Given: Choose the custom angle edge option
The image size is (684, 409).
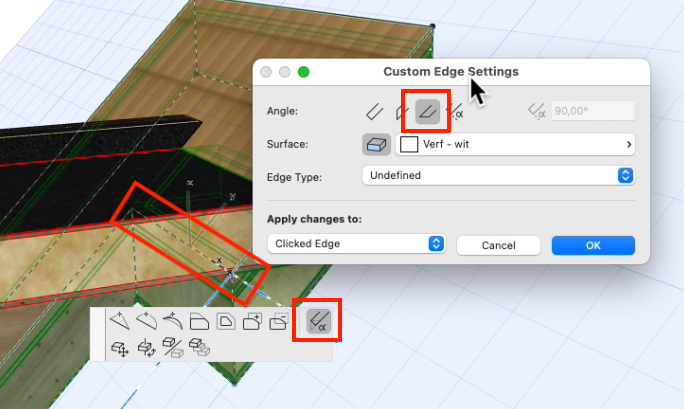Looking at the screenshot, I should click(x=456, y=112).
